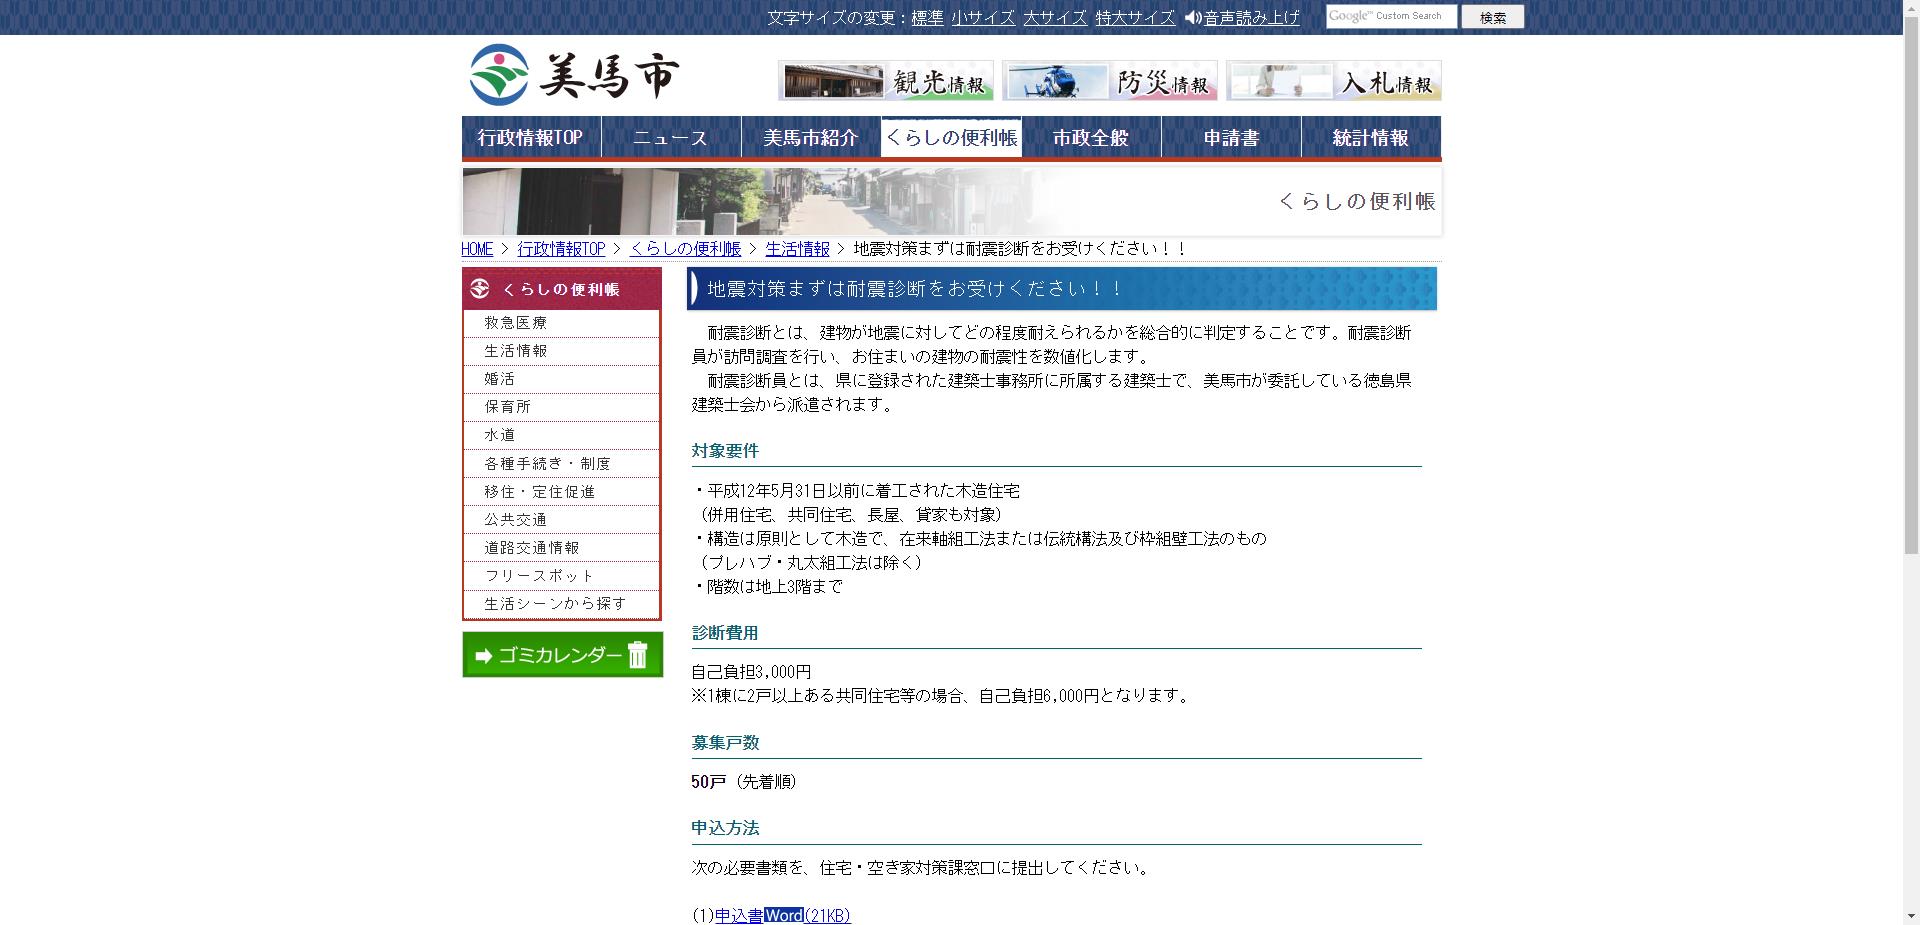Screen dimensions: 1920x925
Task: Open the 防災情報 helicopter banner
Action: click(1110, 80)
